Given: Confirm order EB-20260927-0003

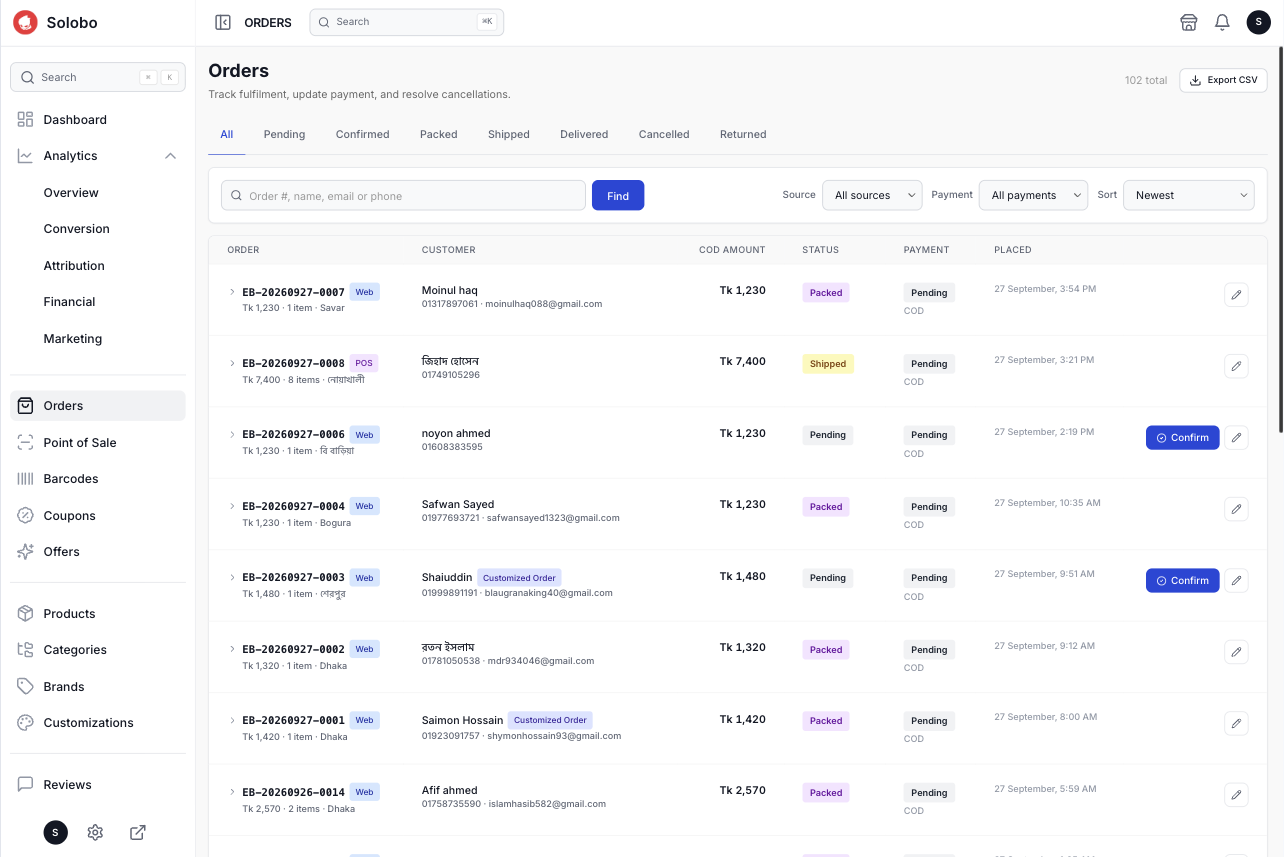Looking at the screenshot, I should 1182,580.
